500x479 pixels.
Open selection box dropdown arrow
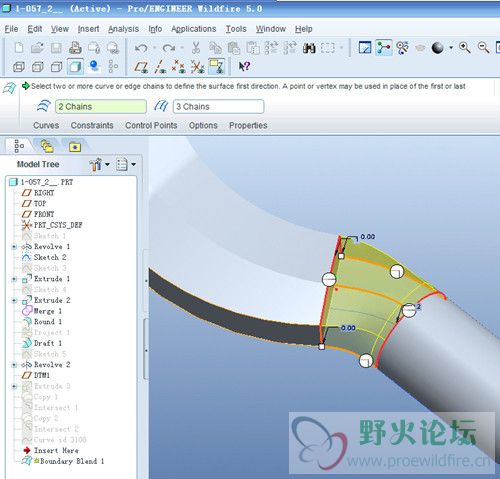click(341, 48)
